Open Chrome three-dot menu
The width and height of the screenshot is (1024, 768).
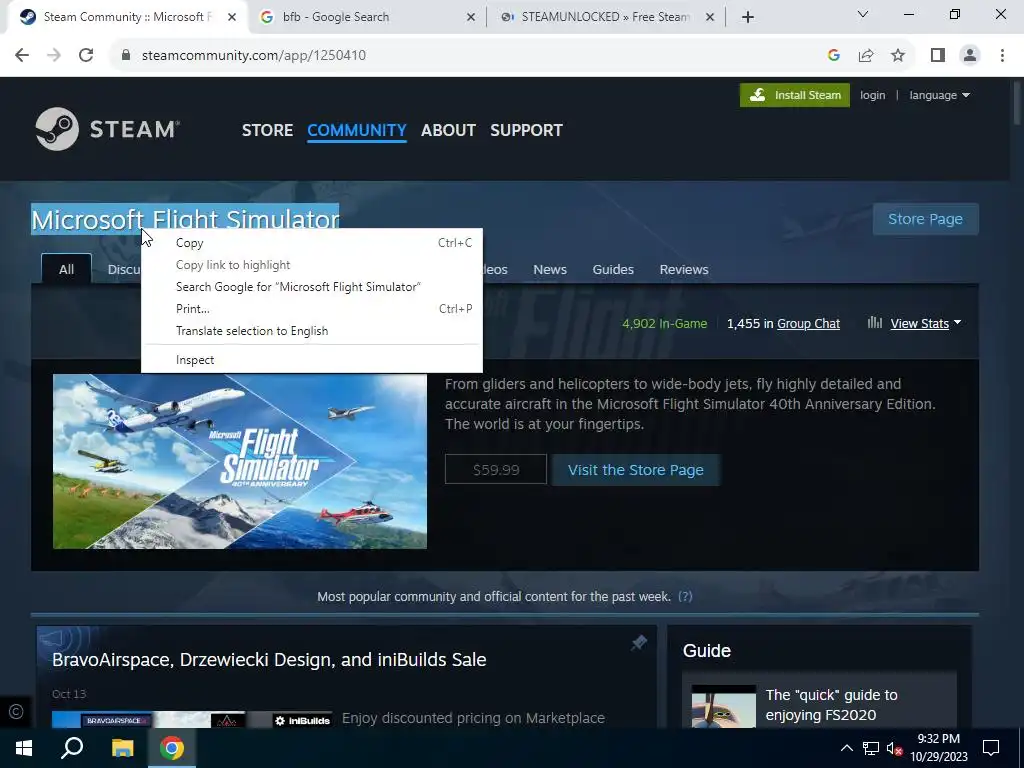(x=1002, y=56)
